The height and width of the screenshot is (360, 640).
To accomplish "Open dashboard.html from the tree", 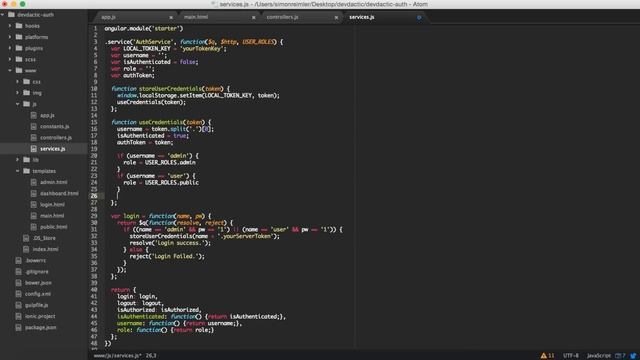I will point(59,193).
